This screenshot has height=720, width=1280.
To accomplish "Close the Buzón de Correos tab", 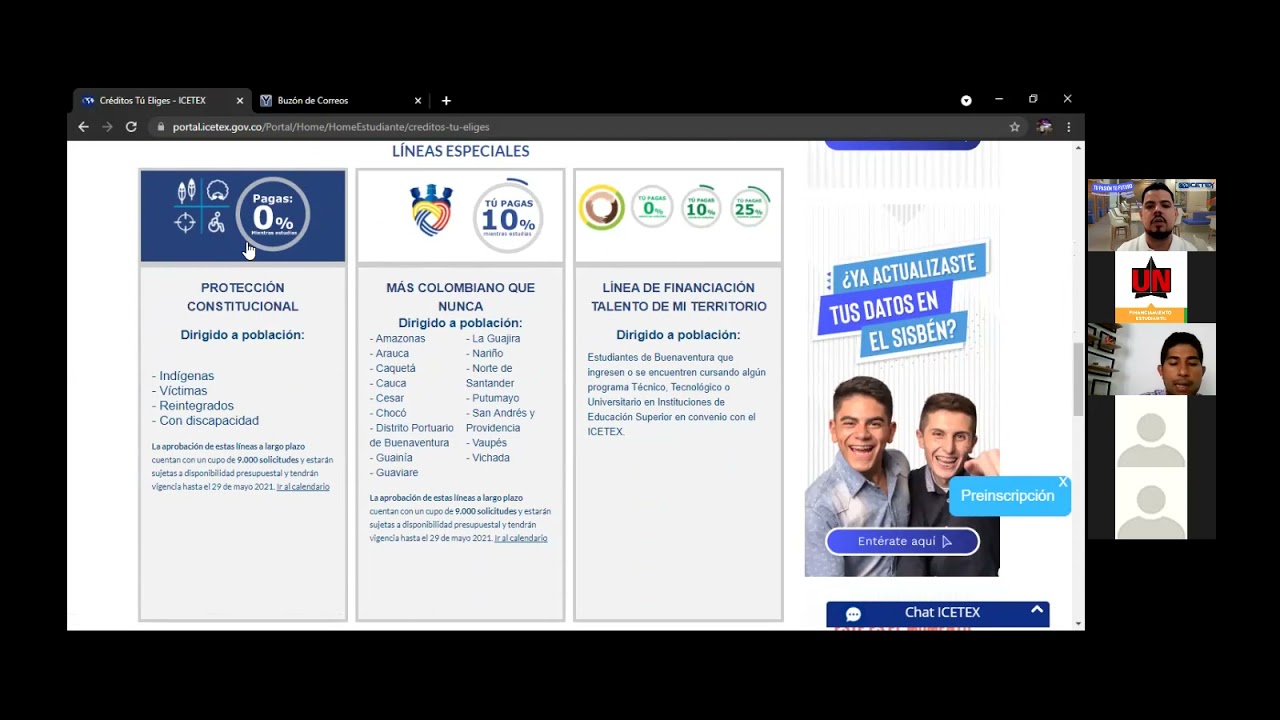I will tap(418, 101).
